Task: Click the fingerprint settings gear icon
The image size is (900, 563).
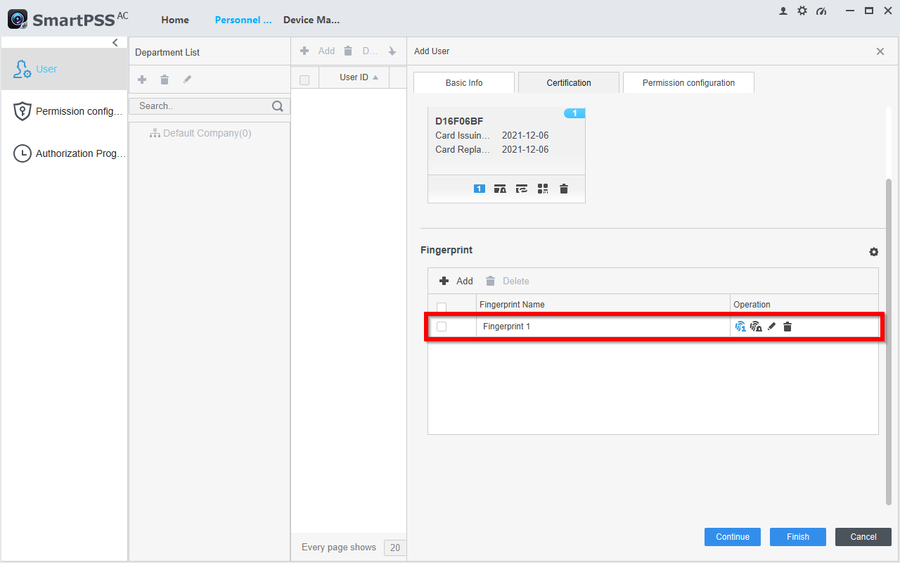Action: pos(873,252)
